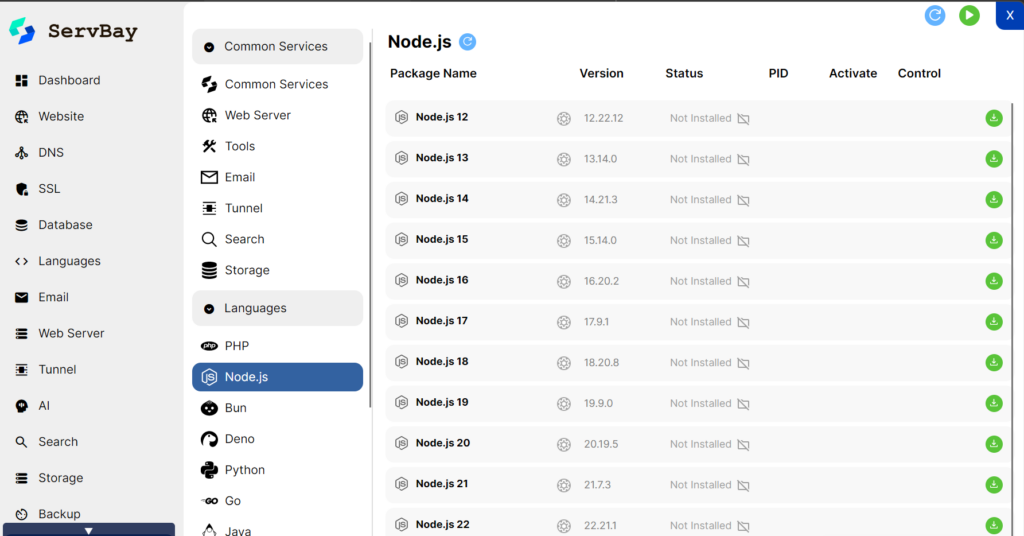Open Dashboard in the left sidebar
The height and width of the screenshot is (536, 1024).
[69, 80]
